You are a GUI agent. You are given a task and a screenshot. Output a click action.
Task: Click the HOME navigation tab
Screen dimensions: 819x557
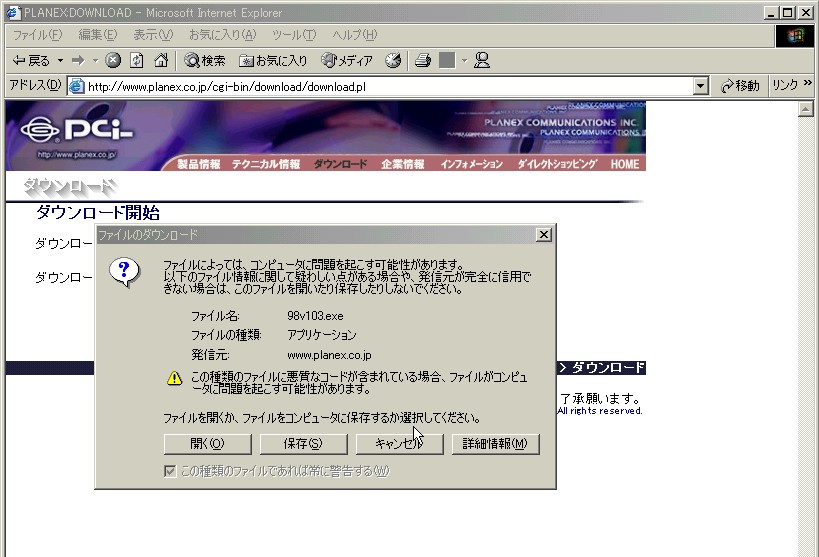coord(625,164)
